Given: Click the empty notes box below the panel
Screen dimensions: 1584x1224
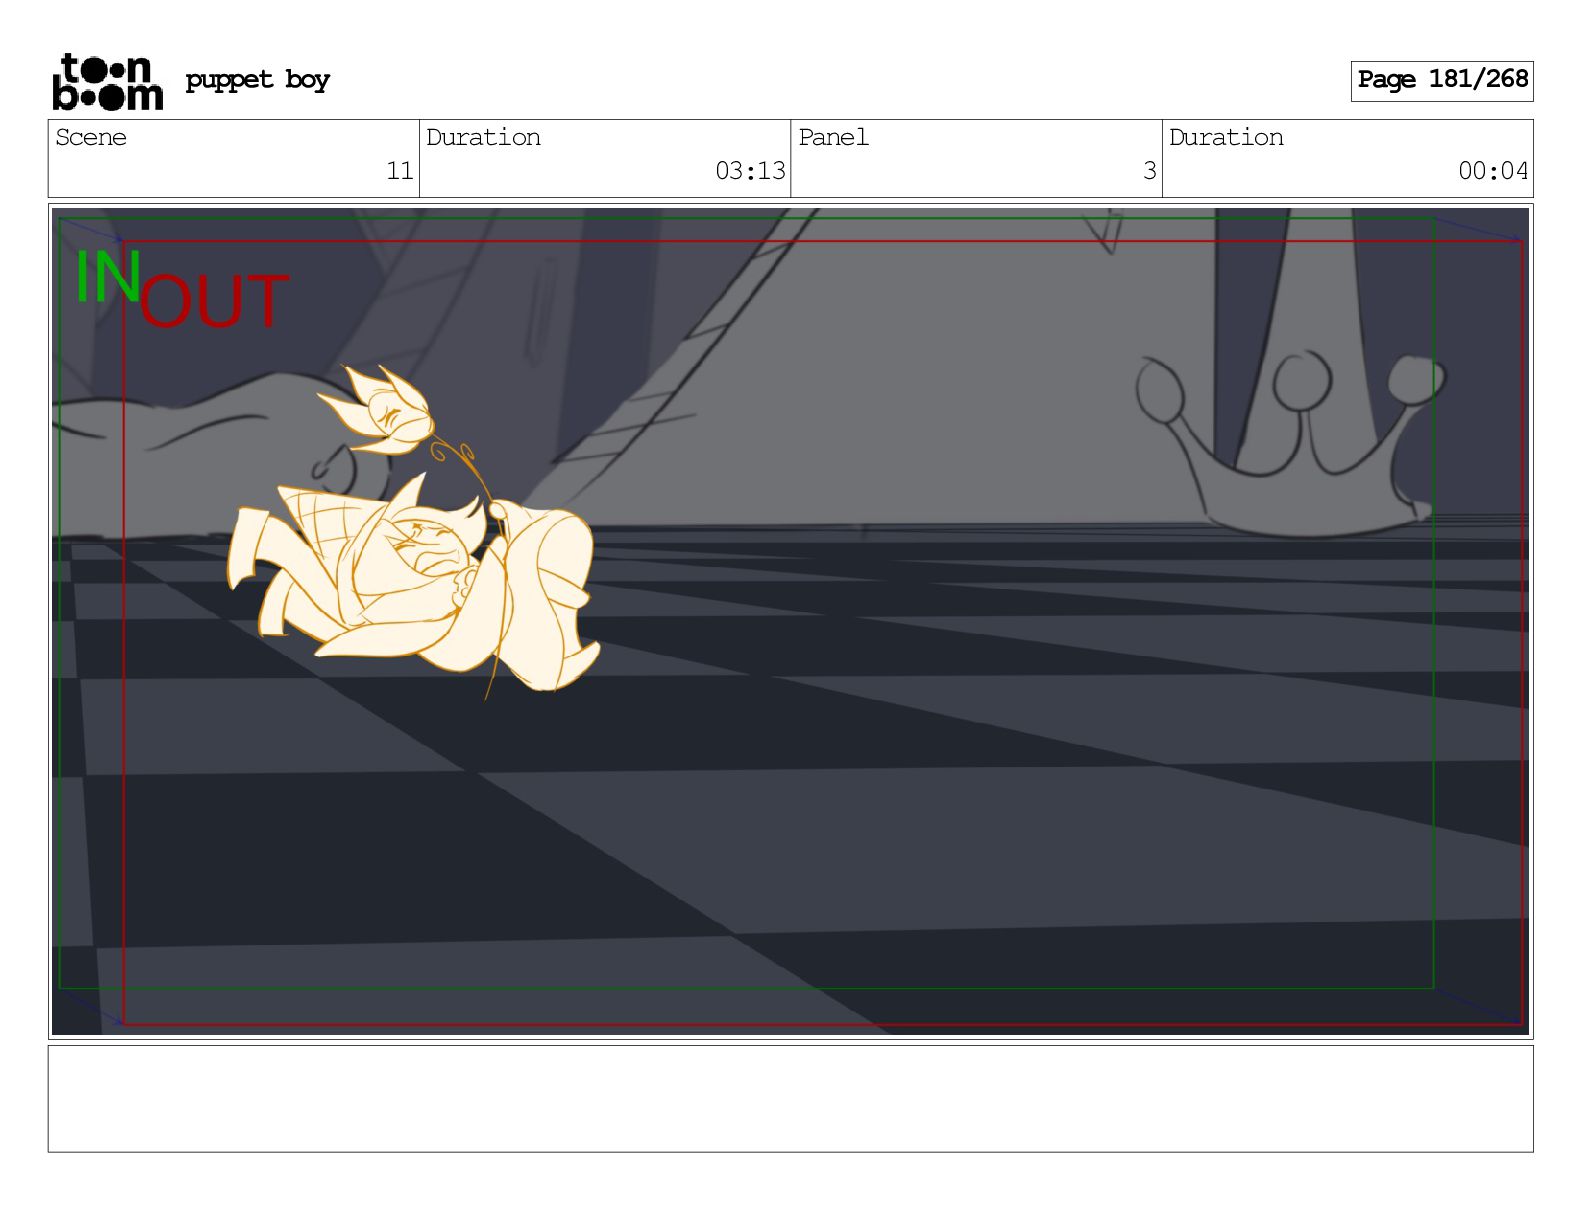Looking at the screenshot, I should [x=790, y=1099].
